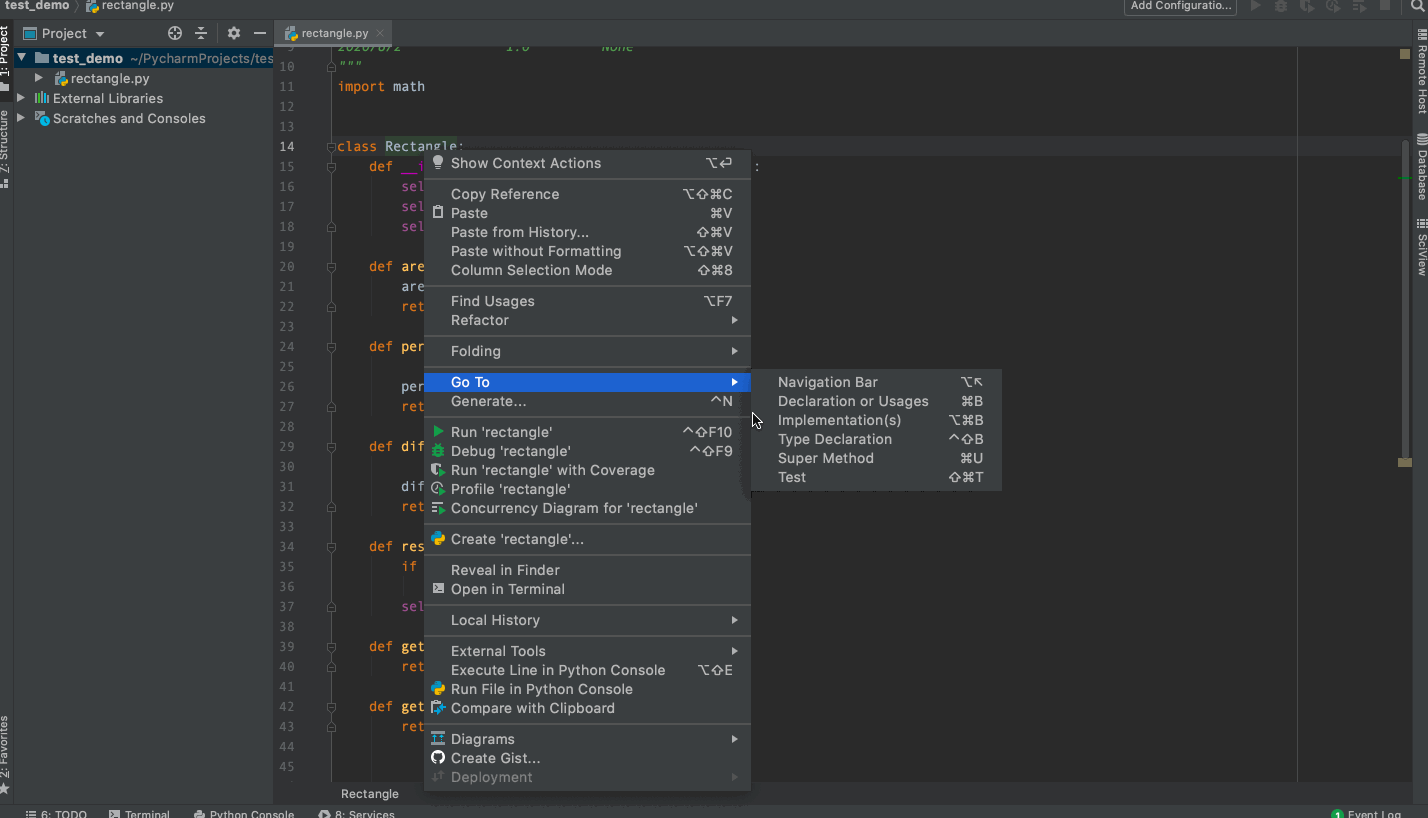The width and height of the screenshot is (1428, 818).
Task: Toggle the 1: Project tool window tab
Action: pyautogui.click(x=6, y=58)
